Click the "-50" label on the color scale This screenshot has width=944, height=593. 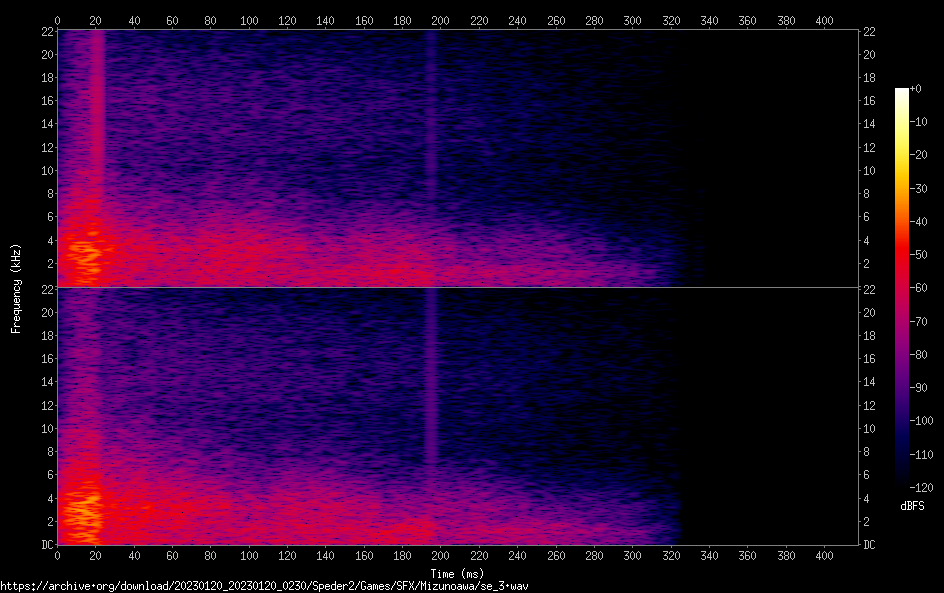pos(918,252)
